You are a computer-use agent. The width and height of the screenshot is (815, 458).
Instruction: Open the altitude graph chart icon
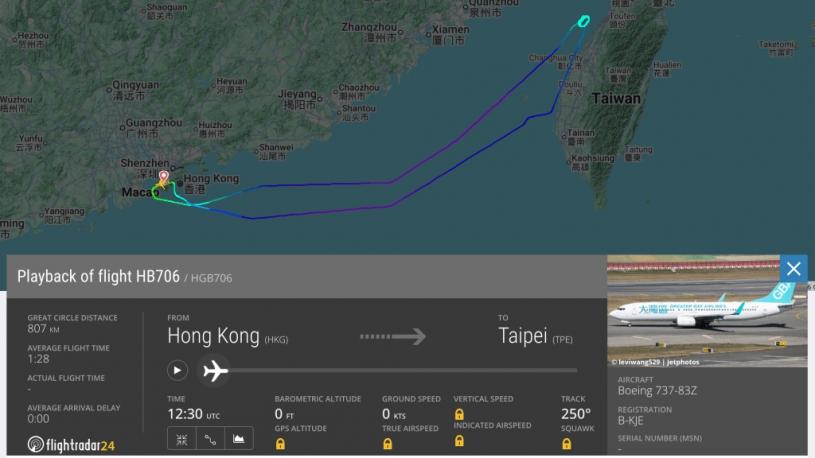coord(239,440)
